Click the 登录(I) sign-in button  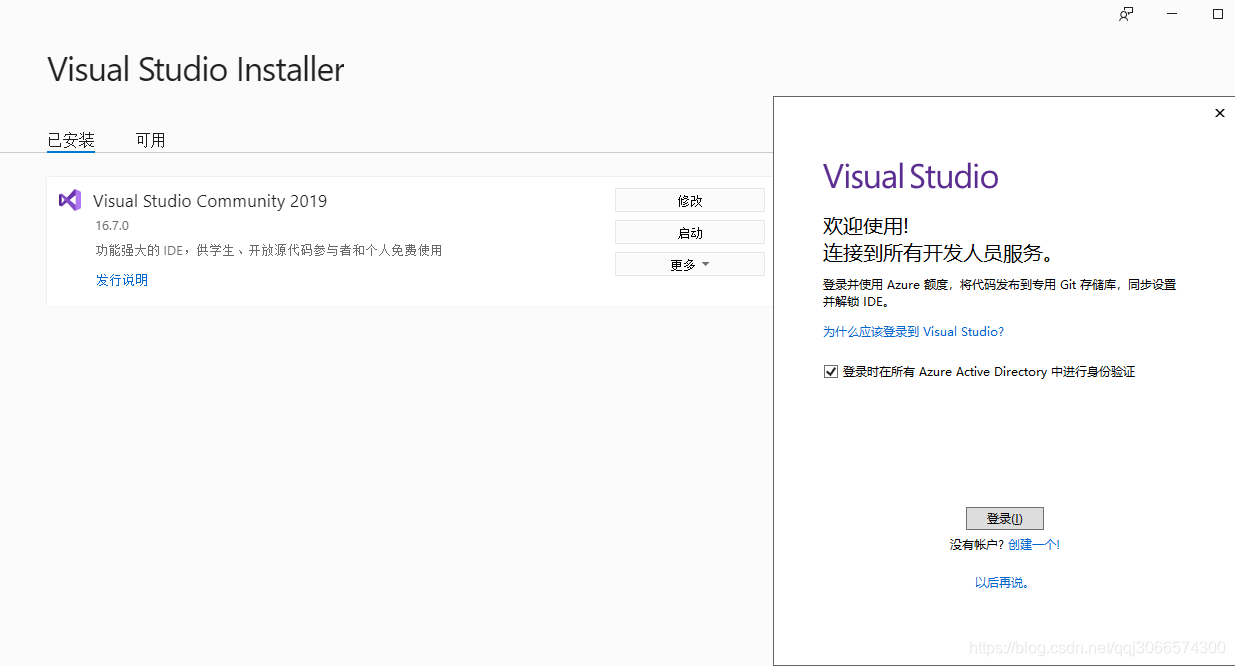pyautogui.click(x=1005, y=518)
